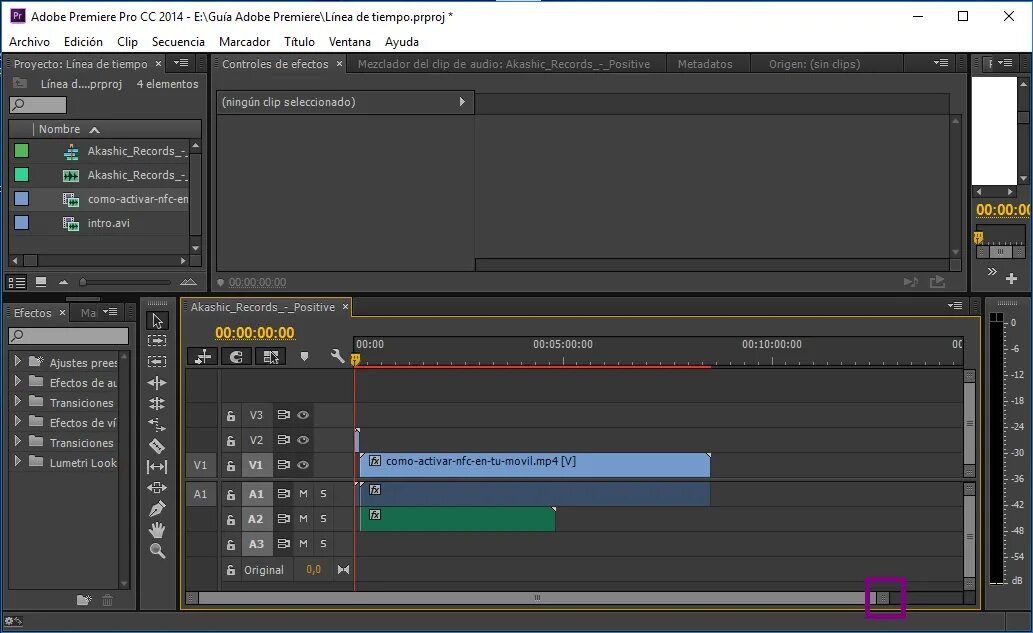Add a marker in timeline
The width and height of the screenshot is (1033, 633).
pyautogui.click(x=304, y=356)
